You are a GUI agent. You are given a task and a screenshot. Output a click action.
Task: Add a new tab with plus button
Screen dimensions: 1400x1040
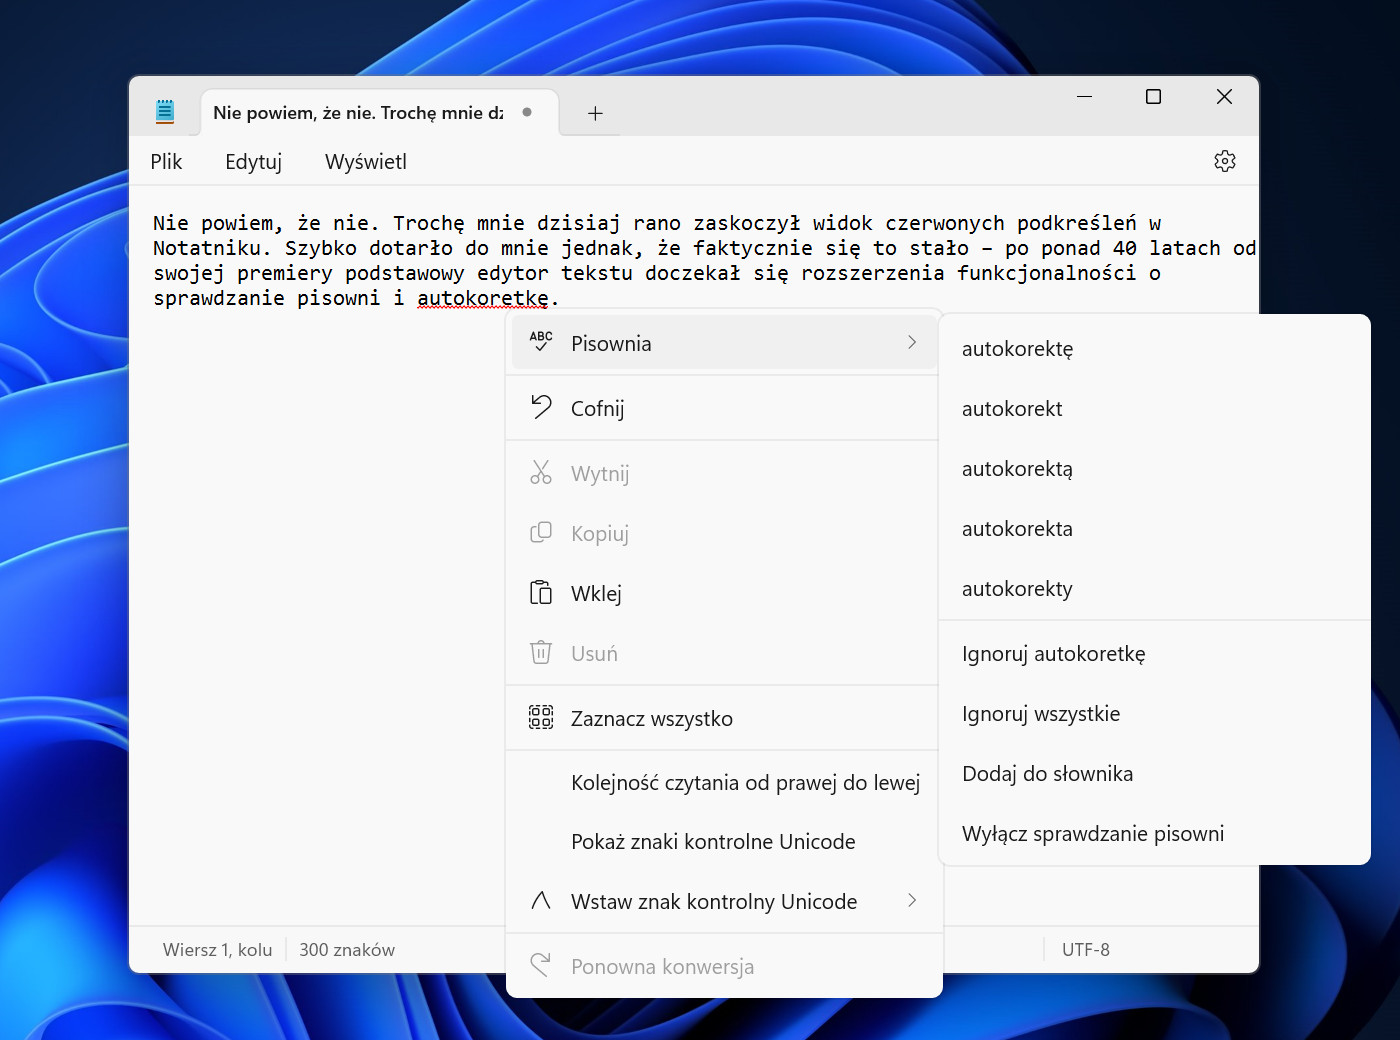[595, 113]
